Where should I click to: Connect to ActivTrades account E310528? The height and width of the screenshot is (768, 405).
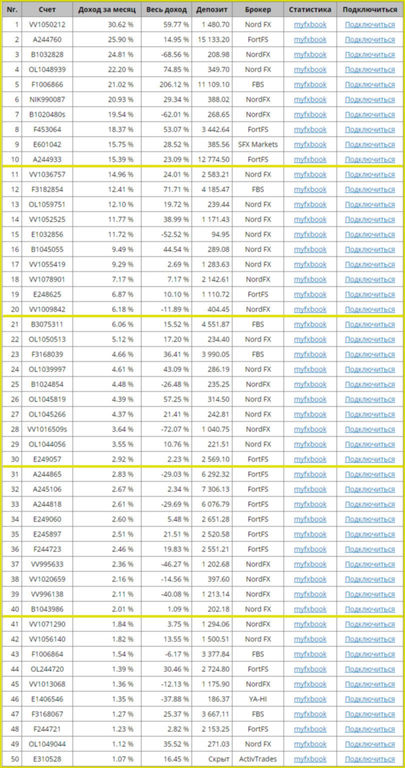[x=370, y=759]
